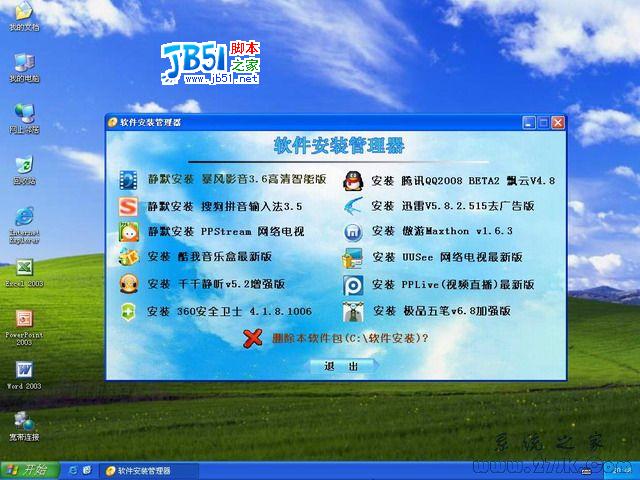Viewport: 640px width, 480px height.
Task: Click the IE quick launch icon in taskbar
Action: (x=73, y=471)
